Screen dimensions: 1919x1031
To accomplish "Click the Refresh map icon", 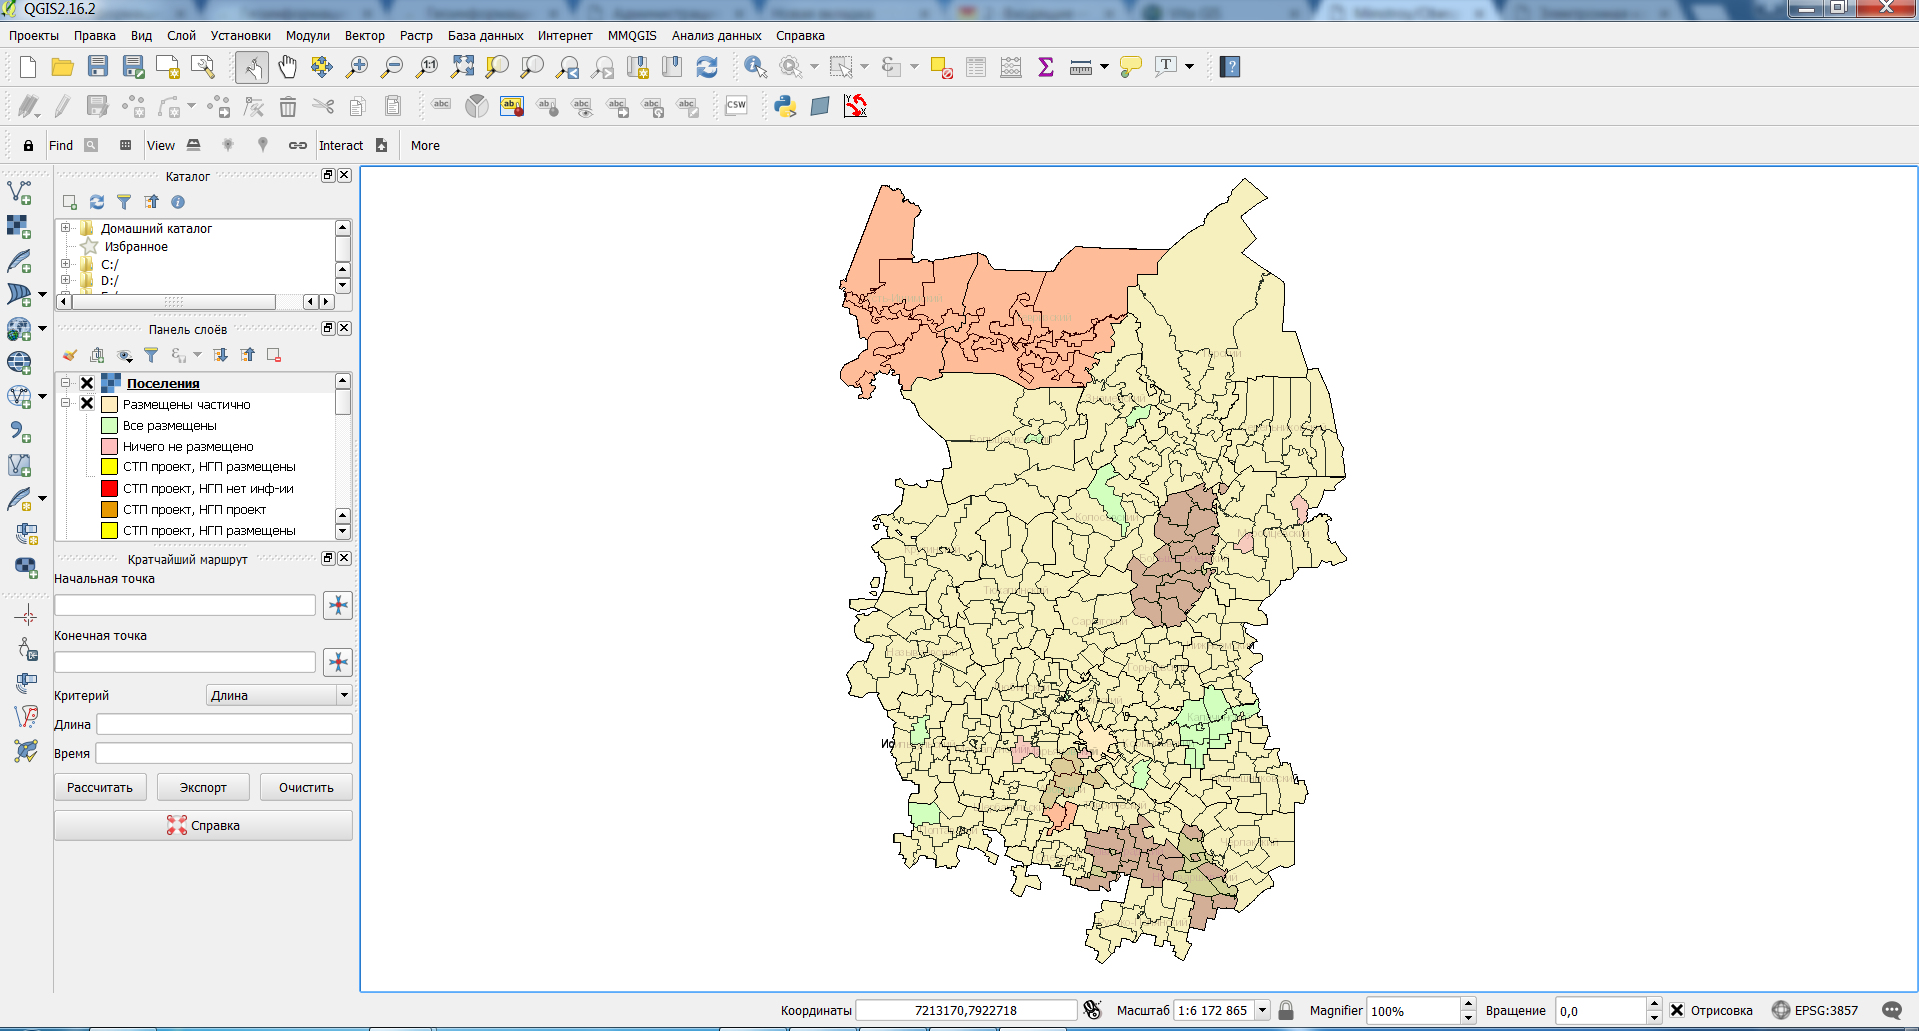I will [707, 67].
